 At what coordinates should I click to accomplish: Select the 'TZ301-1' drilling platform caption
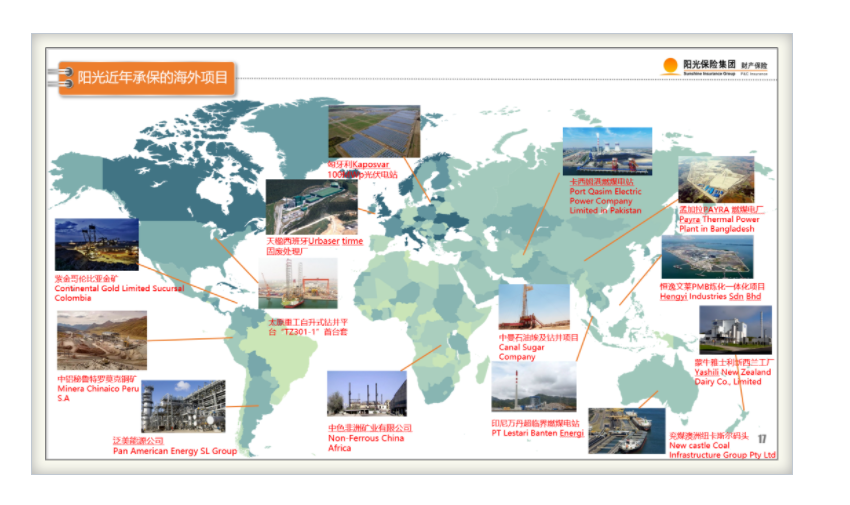pos(308,327)
